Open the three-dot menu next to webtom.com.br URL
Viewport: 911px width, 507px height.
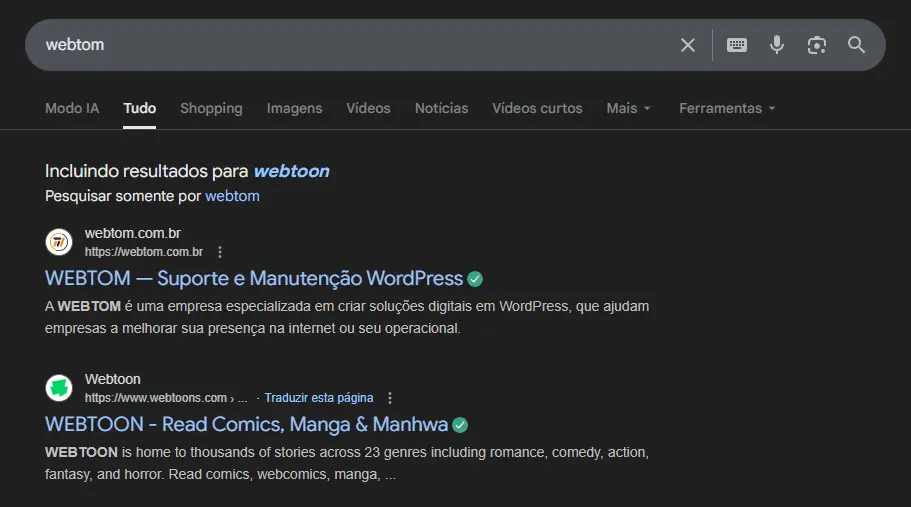(220, 252)
